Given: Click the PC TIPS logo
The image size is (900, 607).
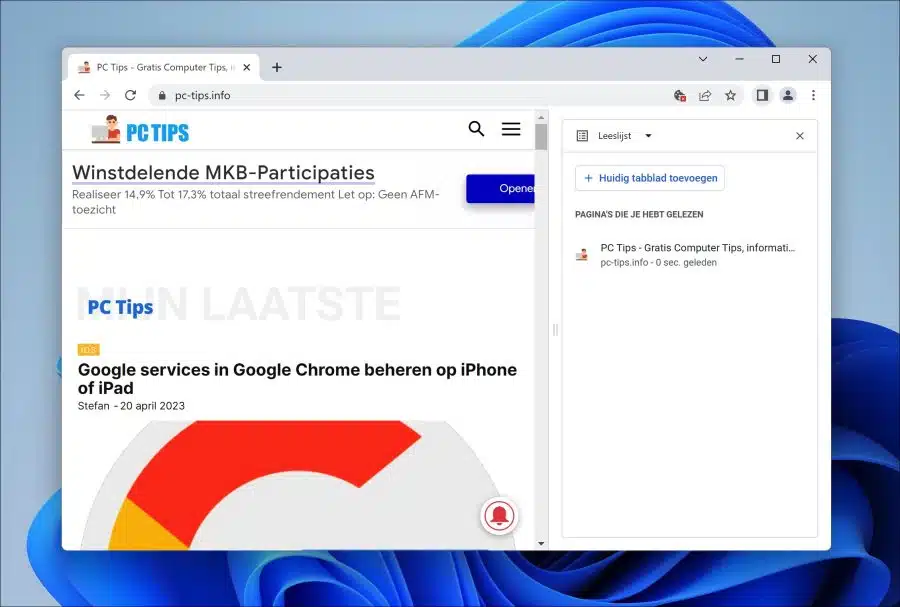Looking at the screenshot, I should [x=139, y=130].
